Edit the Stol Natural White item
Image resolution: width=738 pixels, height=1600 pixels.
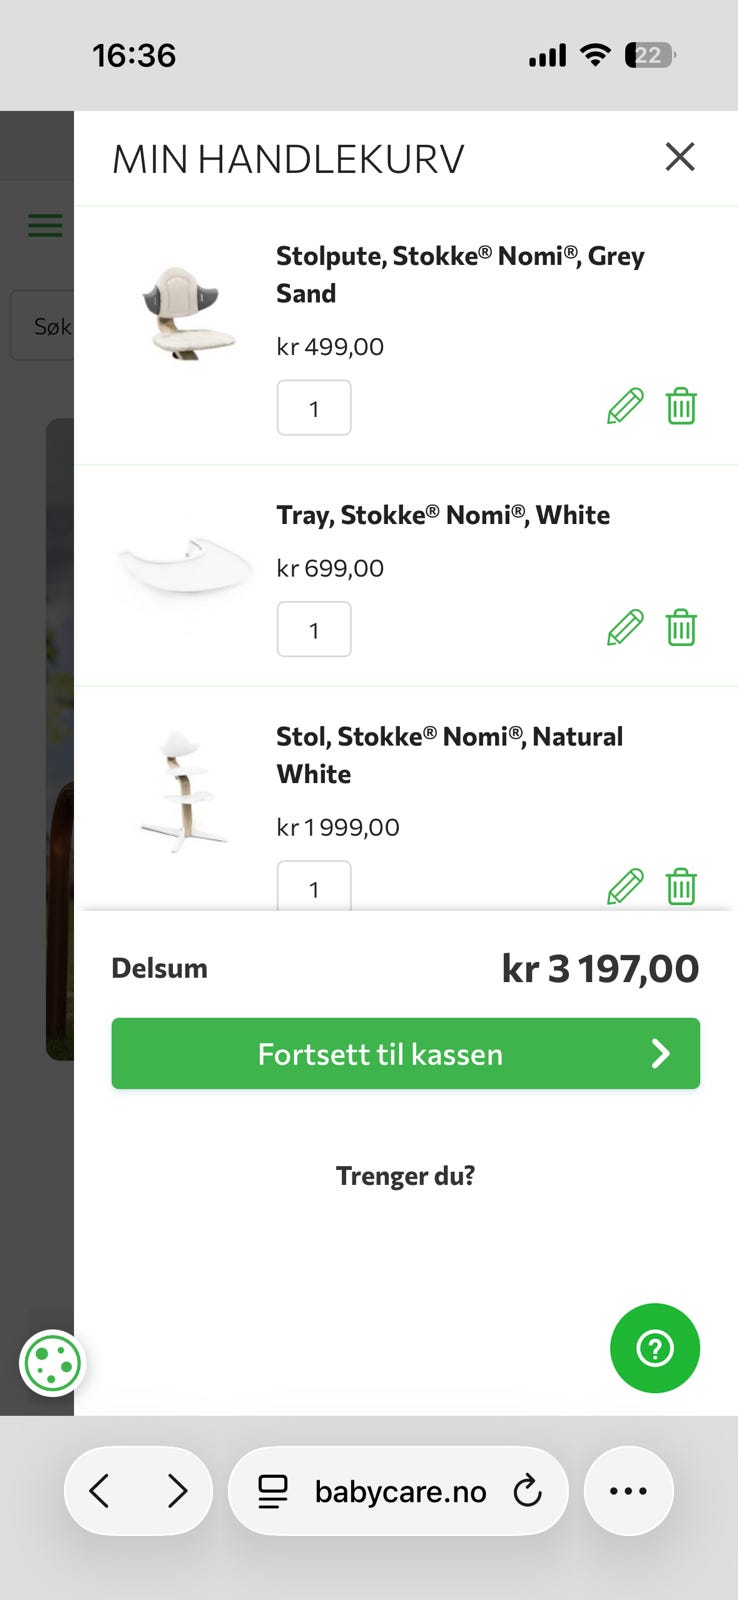[x=625, y=887]
